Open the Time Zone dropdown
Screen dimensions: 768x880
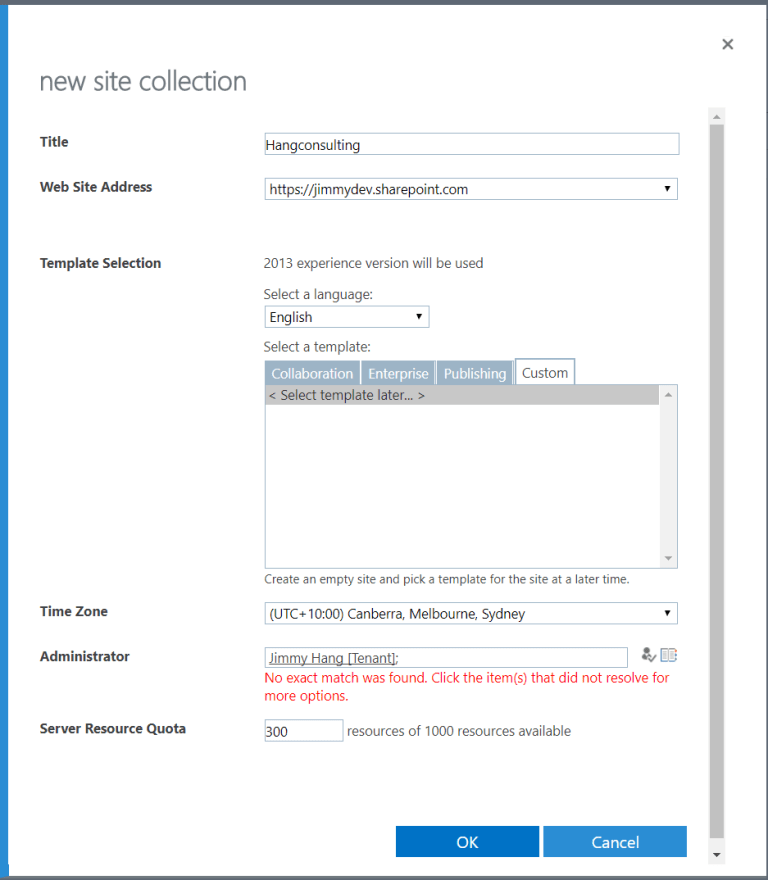[x=669, y=613]
